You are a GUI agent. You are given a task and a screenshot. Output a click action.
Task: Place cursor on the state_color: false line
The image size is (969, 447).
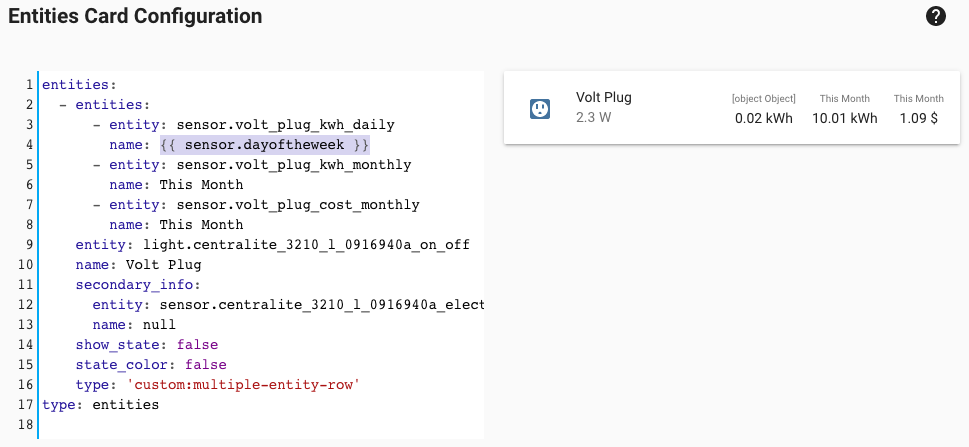[x=150, y=365]
